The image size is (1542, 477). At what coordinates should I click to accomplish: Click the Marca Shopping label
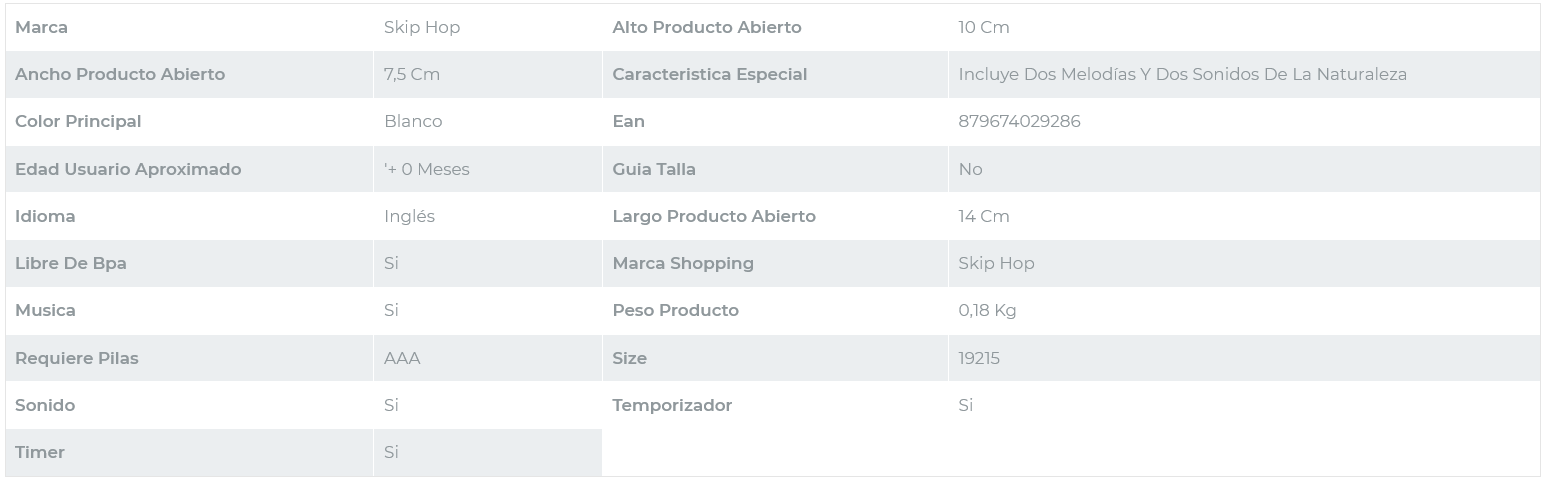click(x=683, y=263)
